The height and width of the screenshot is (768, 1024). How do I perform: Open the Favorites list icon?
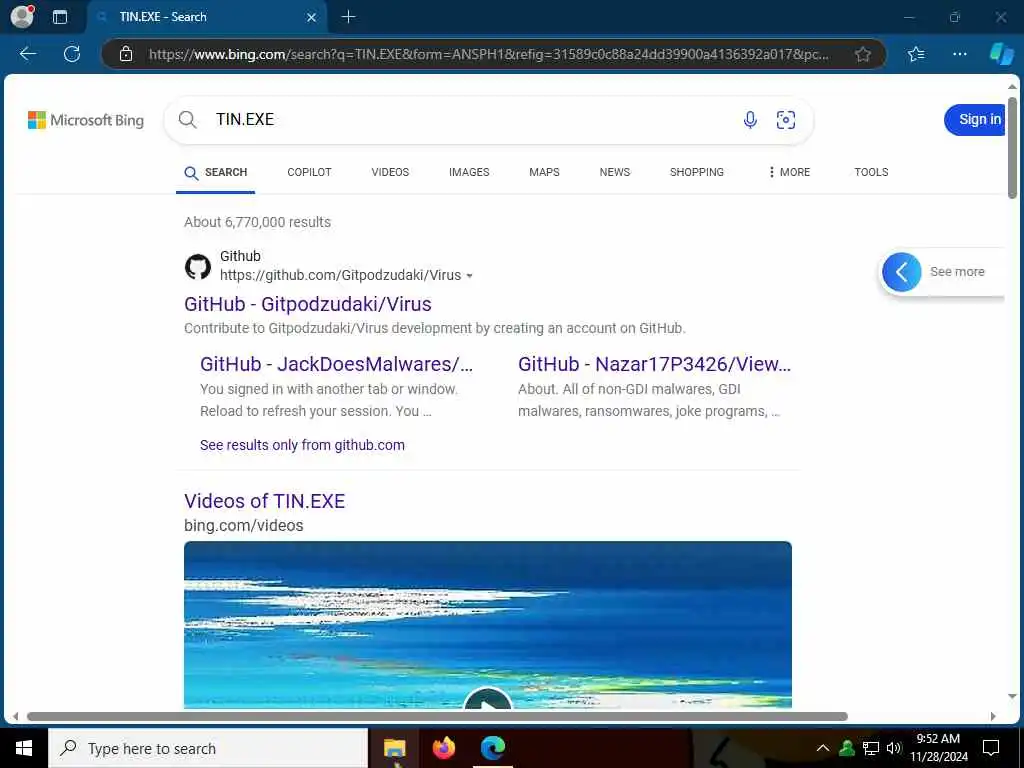(x=916, y=54)
